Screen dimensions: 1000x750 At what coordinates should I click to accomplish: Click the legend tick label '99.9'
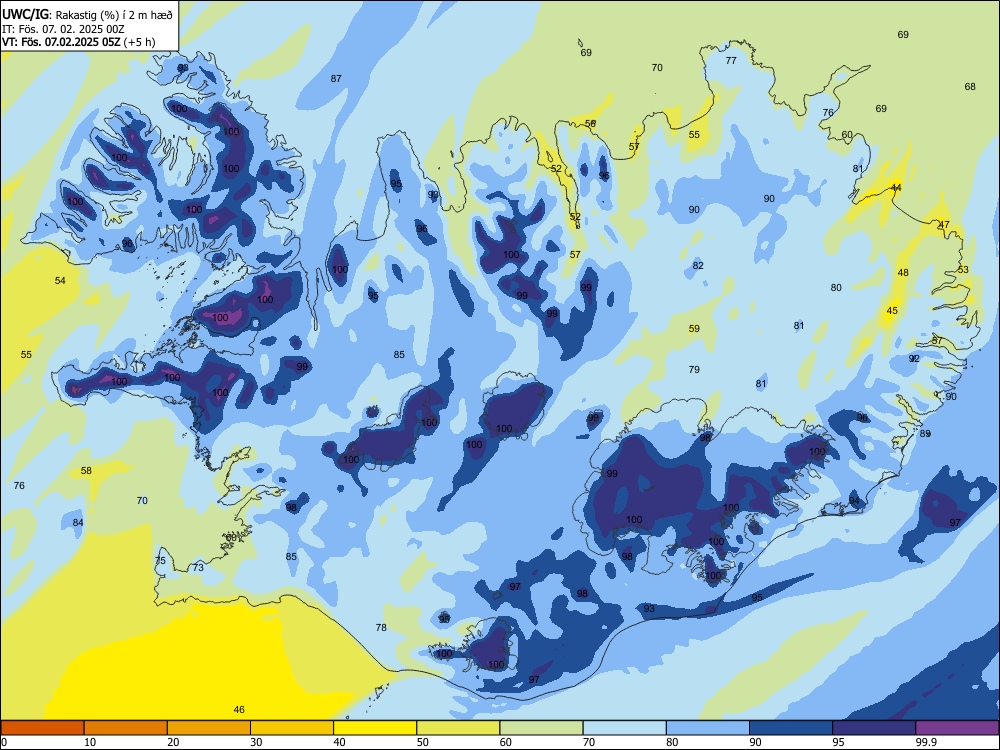(x=925, y=742)
